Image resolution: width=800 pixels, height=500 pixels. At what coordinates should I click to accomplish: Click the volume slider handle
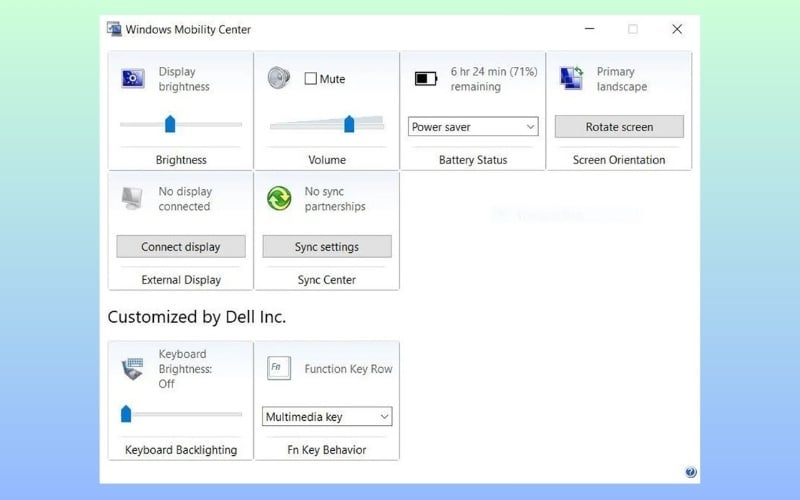coord(349,124)
